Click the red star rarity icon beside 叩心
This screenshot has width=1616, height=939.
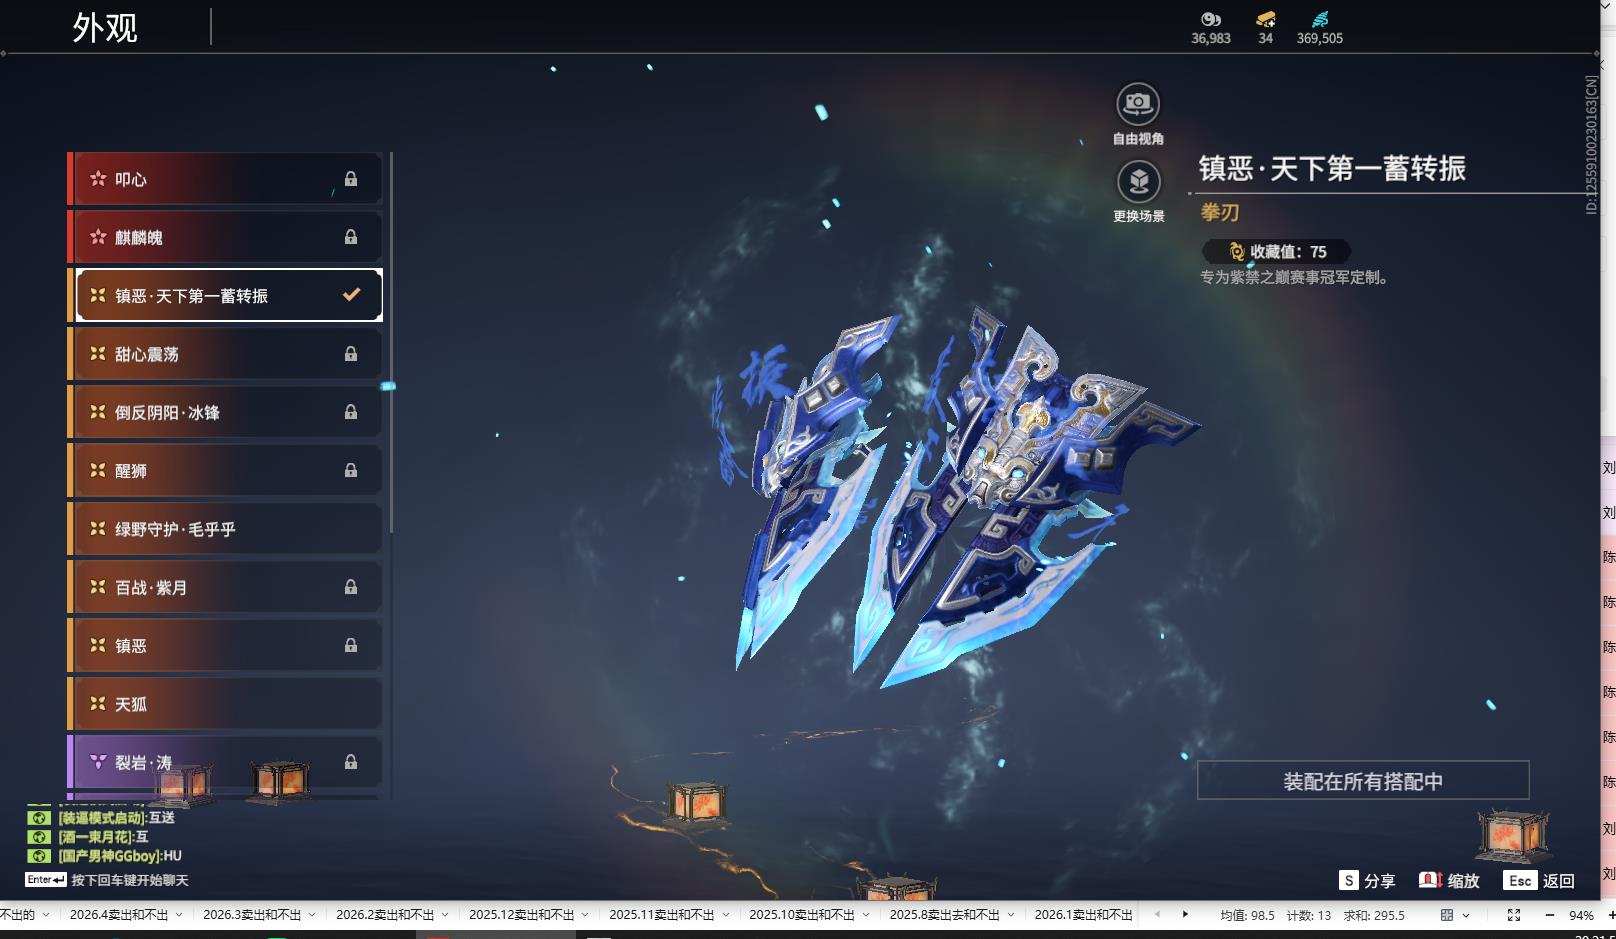click(x=98, y=179)
